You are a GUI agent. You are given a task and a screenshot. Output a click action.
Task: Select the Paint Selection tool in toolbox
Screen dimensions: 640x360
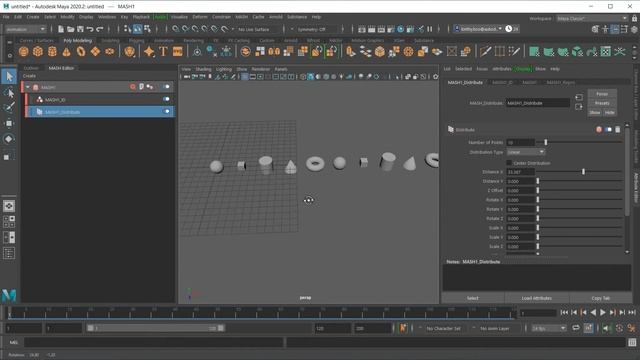[x=9, y=108]
